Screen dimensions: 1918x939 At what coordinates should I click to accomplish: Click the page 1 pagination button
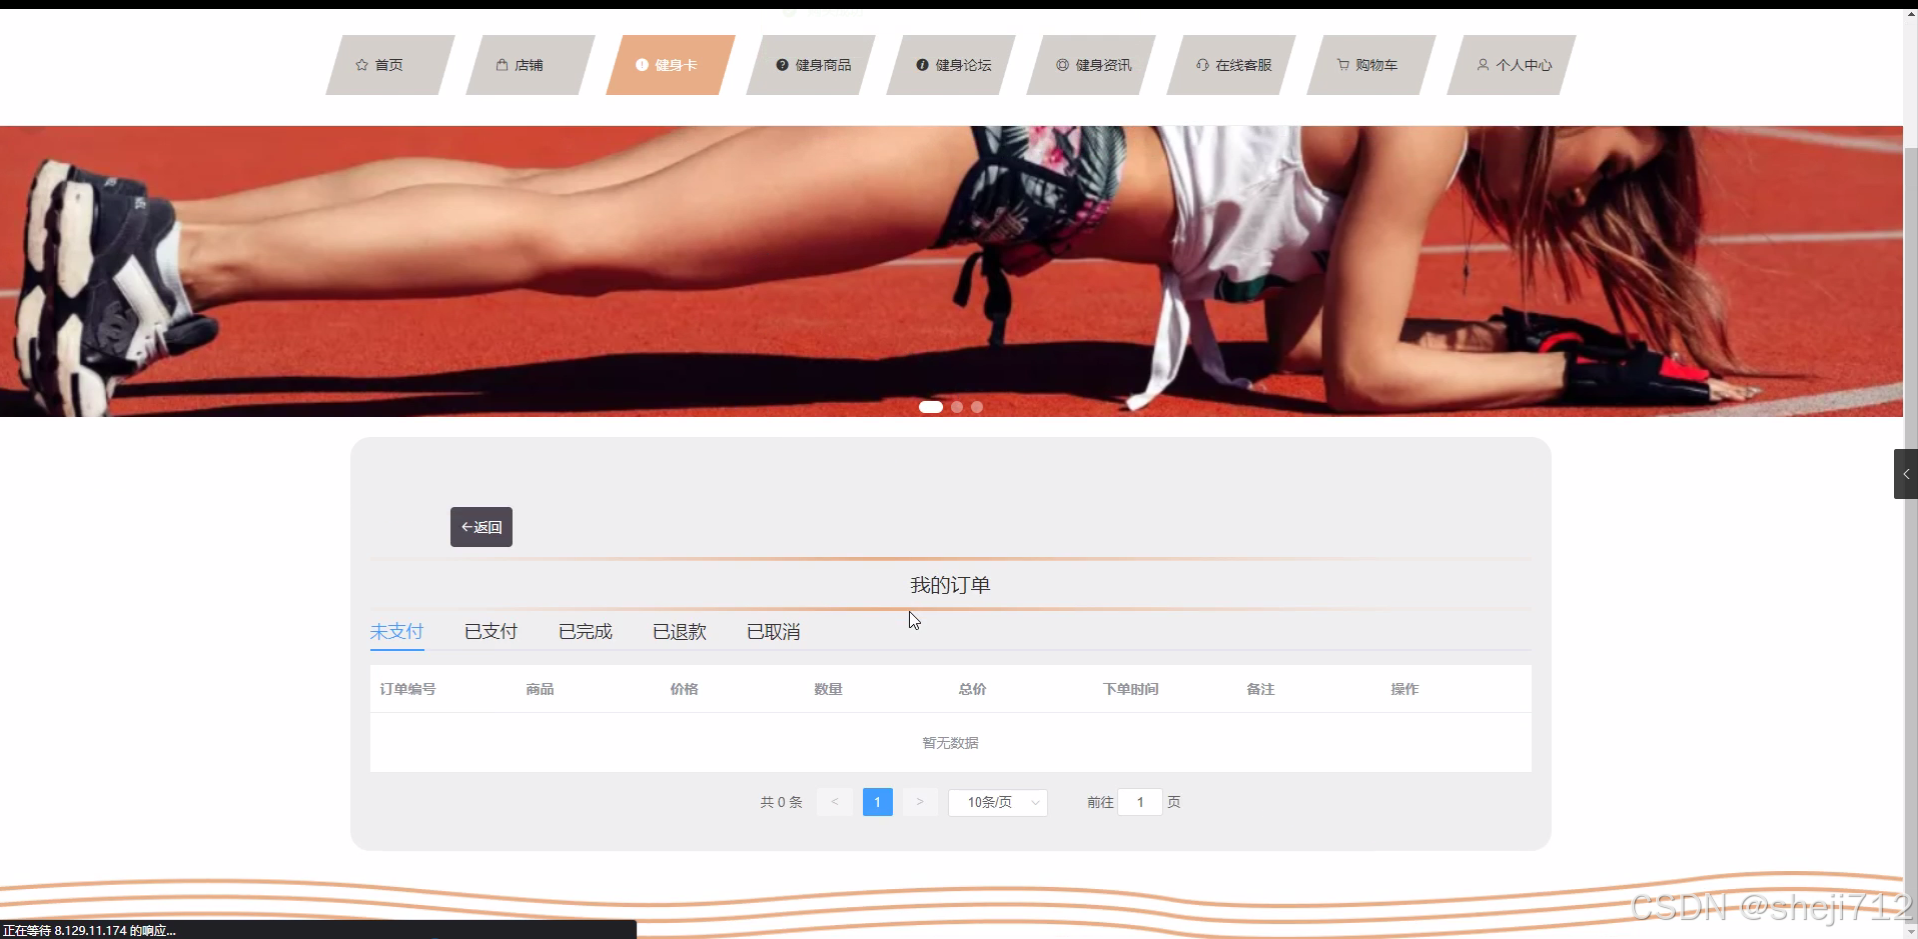point(877,802)
